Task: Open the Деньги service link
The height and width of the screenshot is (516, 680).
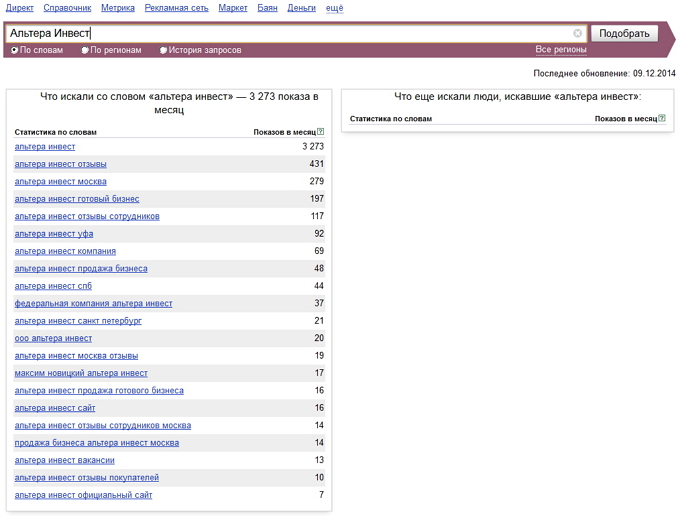Action: point(301,8)
